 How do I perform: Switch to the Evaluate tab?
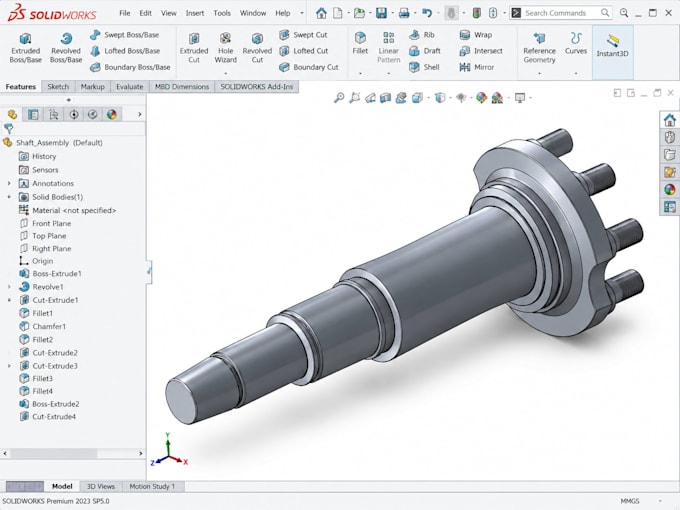(130, 87)
